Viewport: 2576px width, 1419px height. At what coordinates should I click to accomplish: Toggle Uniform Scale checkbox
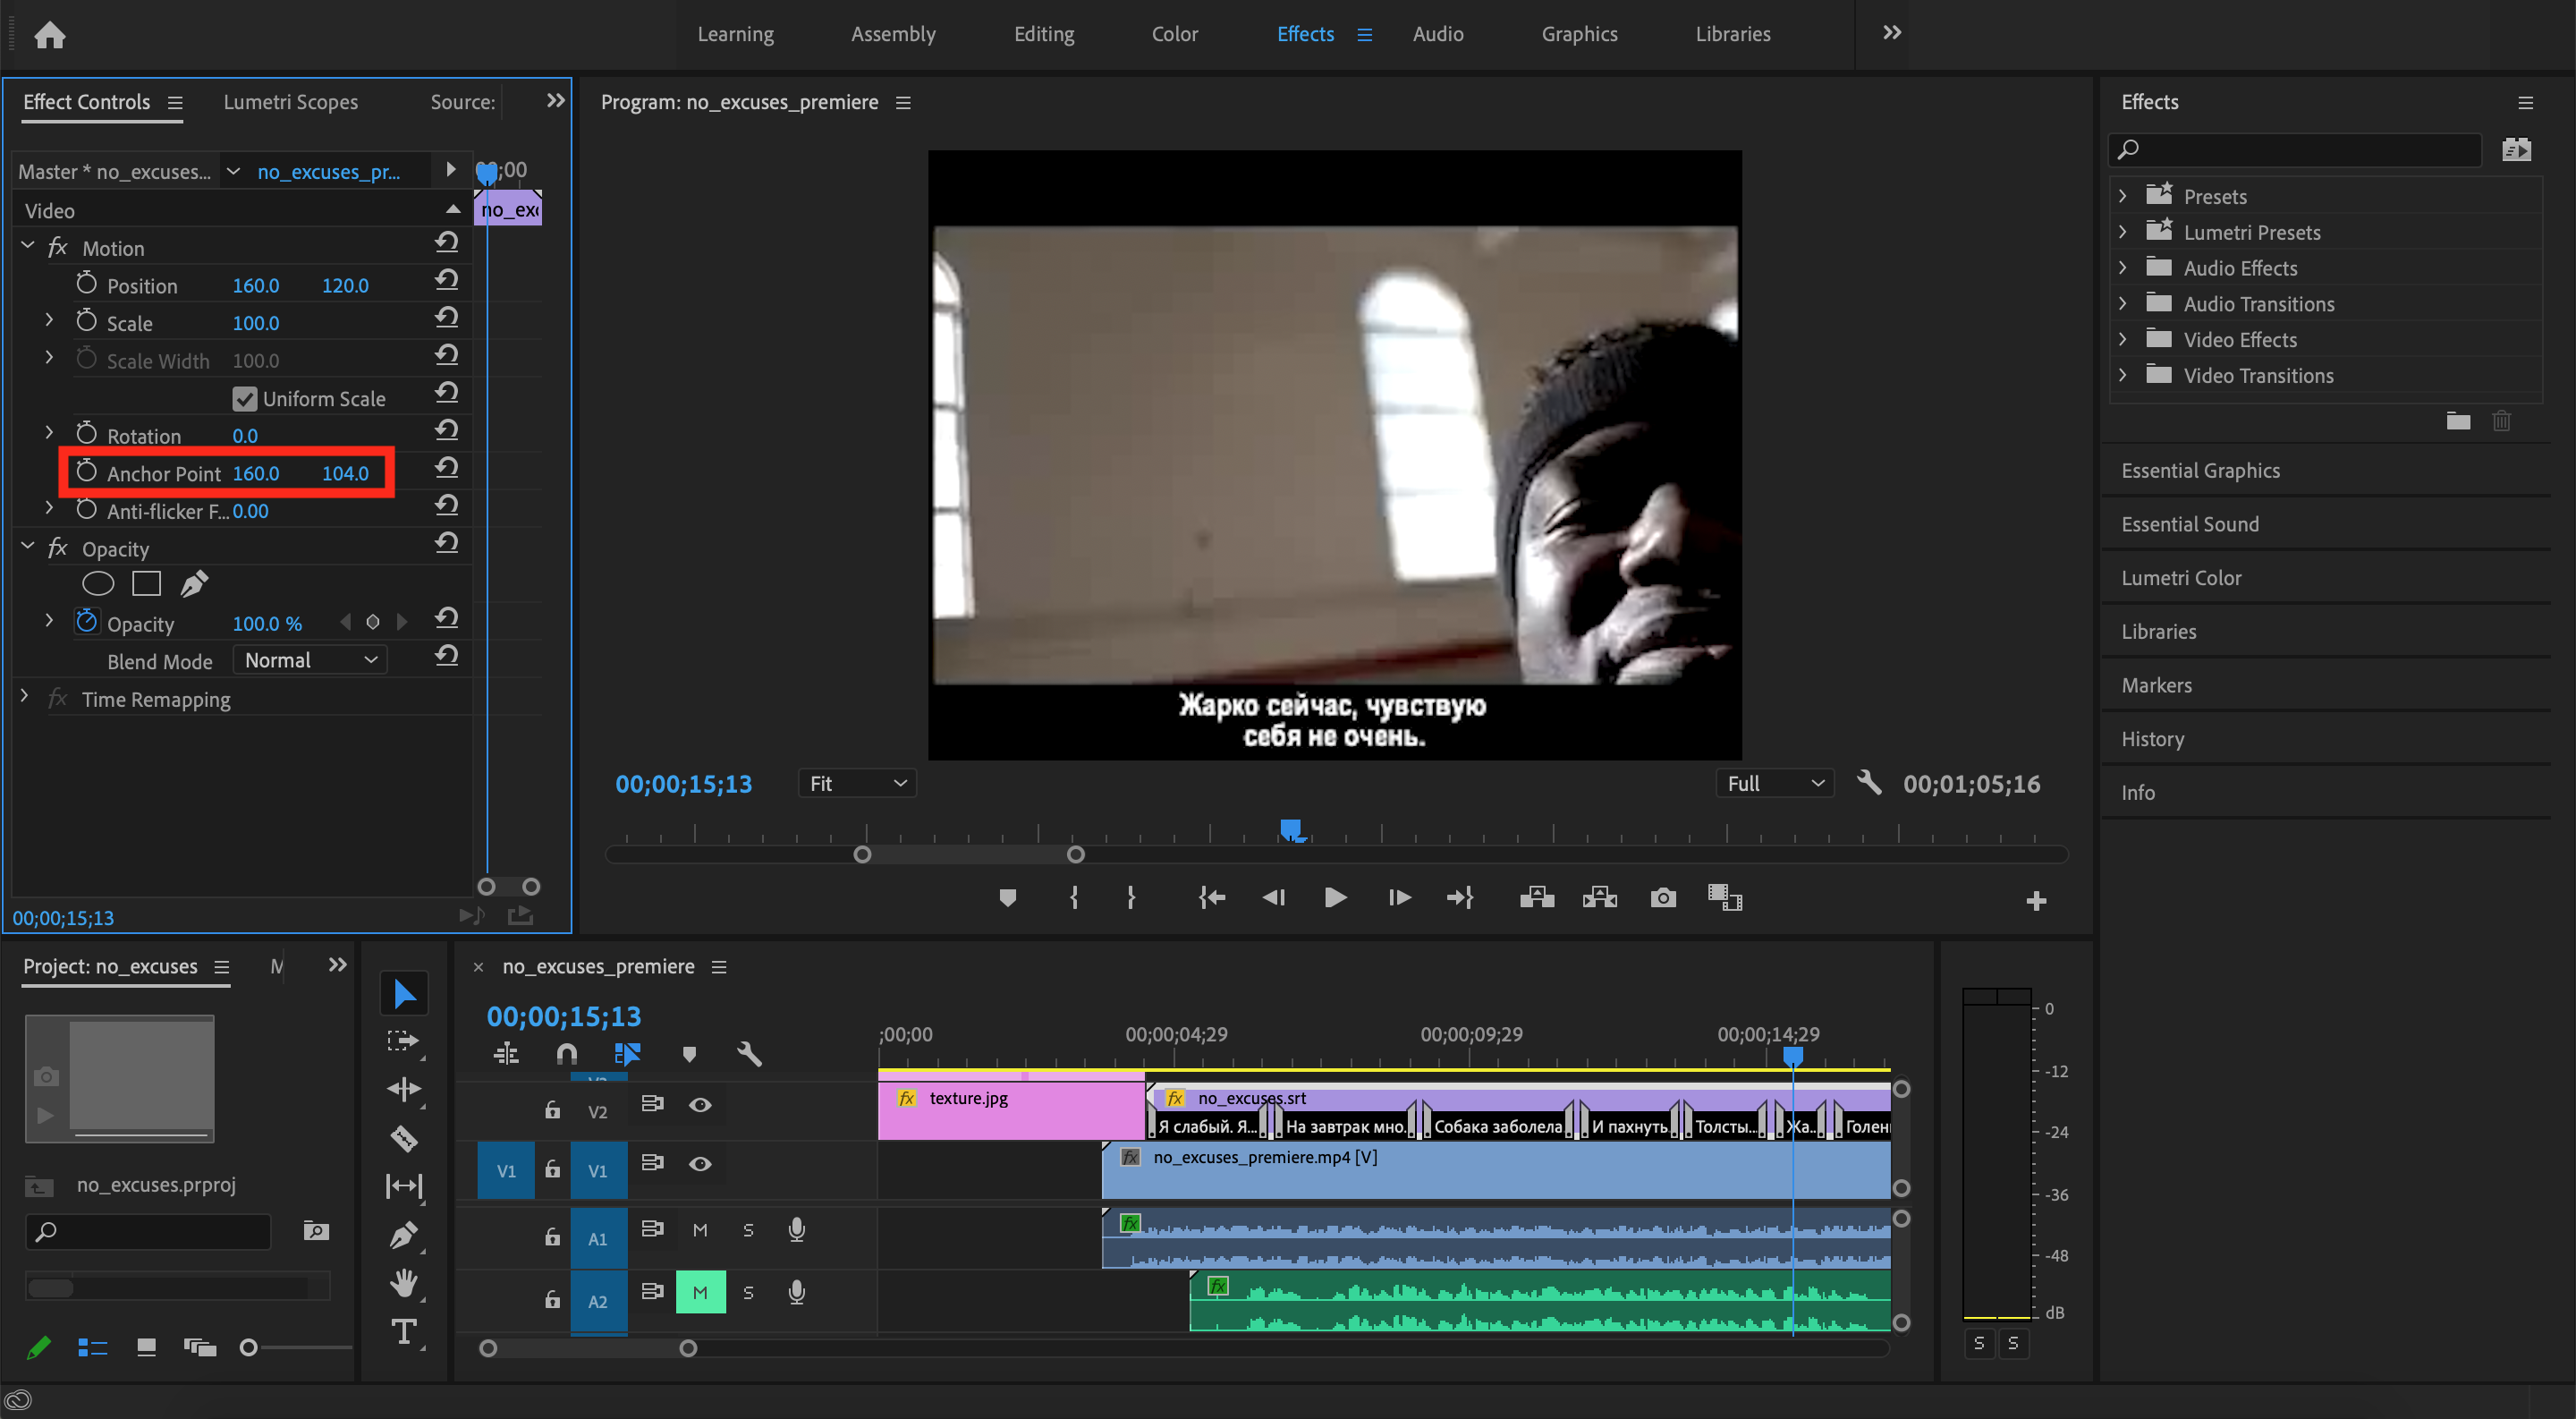(x=244, y=399)
